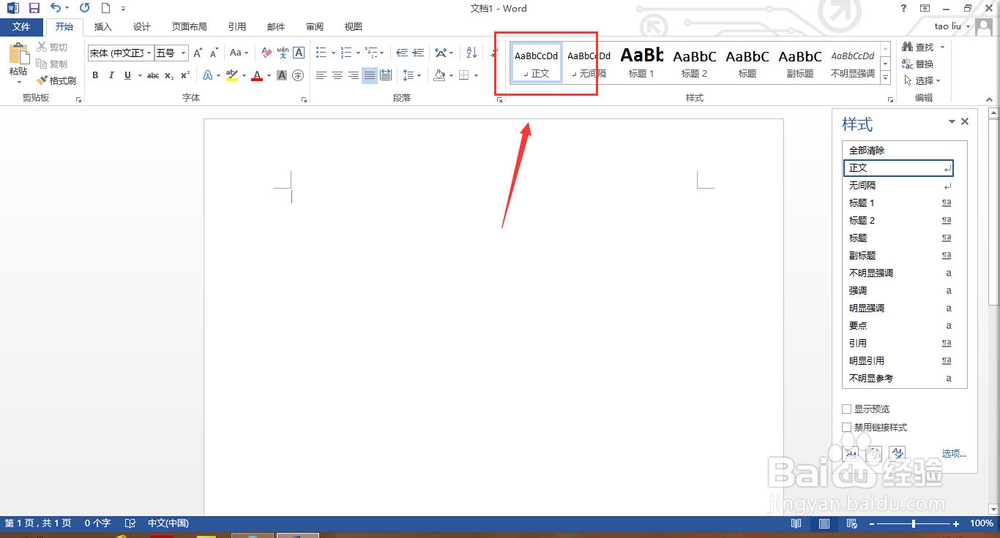Switch to read mode view
The width and height of the screenshot is (1000, 538).
(796, 523)
